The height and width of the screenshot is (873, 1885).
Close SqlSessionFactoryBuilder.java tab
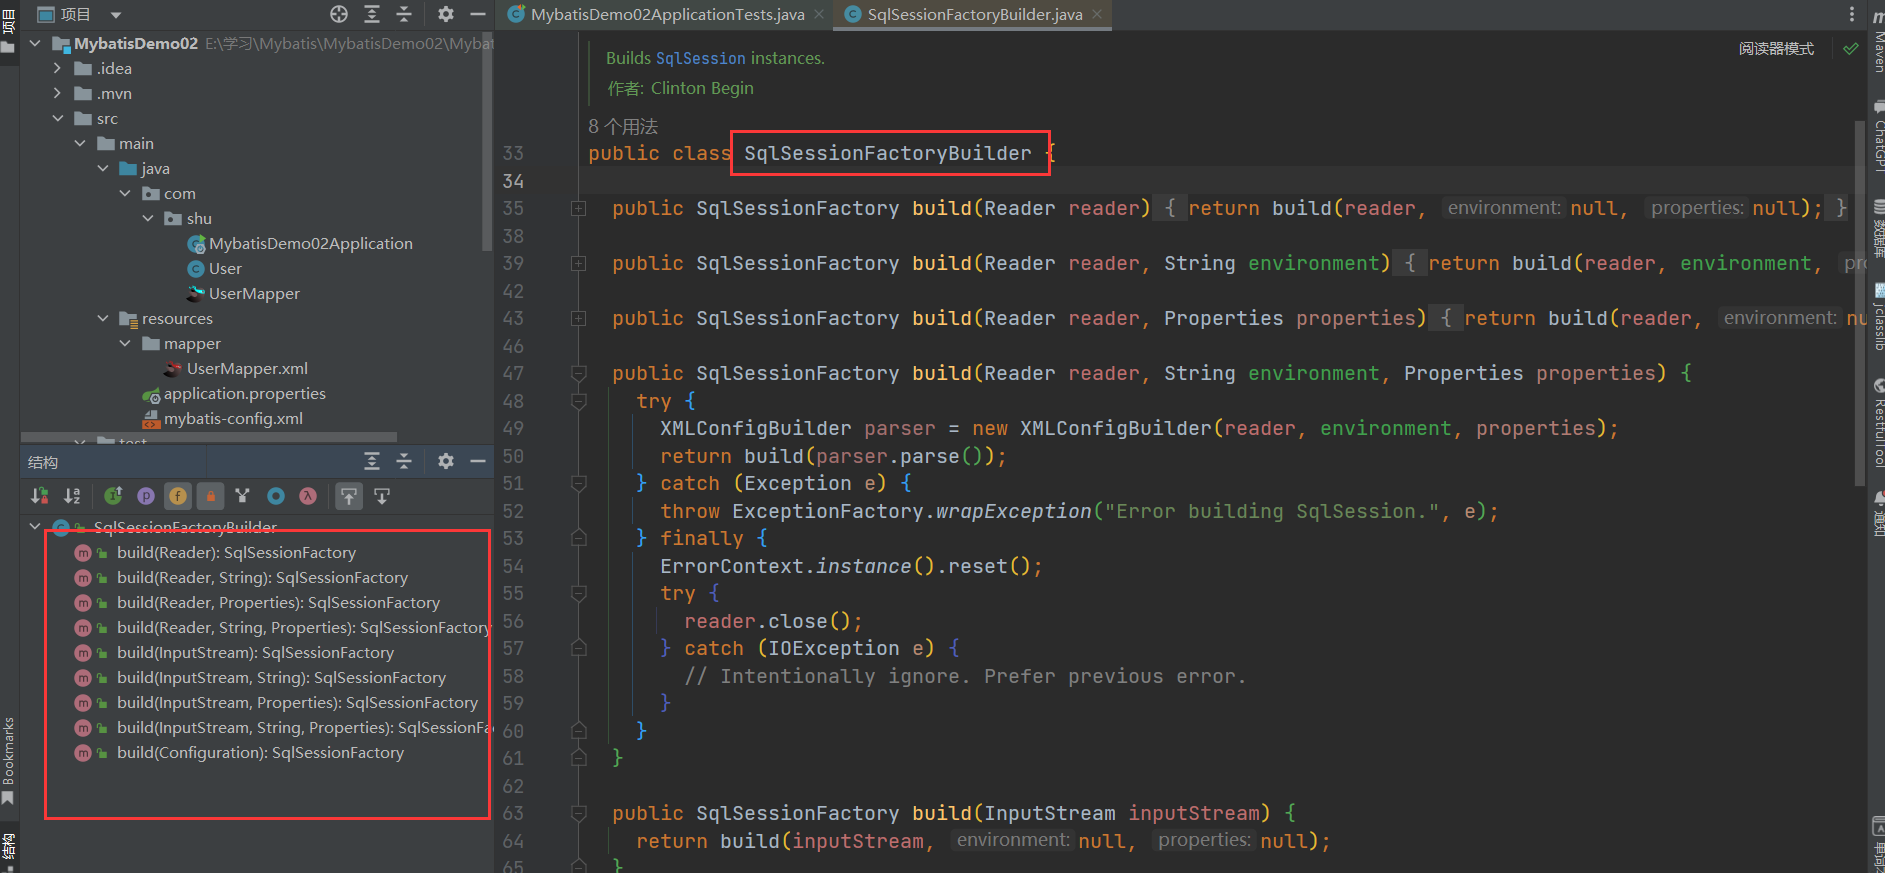1096,14
